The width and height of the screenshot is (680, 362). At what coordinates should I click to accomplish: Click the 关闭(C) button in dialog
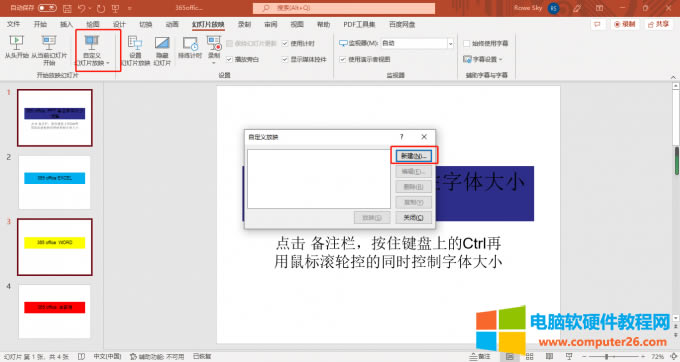point(414,218)
